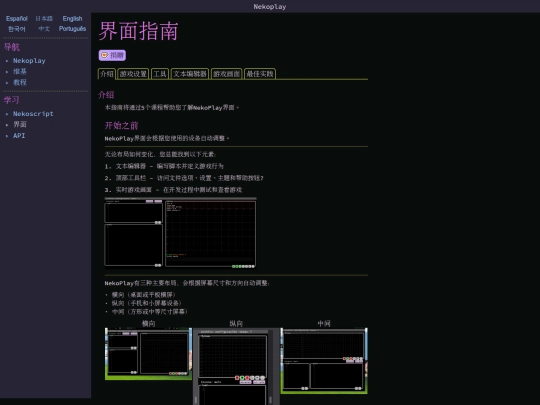Click the 捐赠 donate button

click(x=112, y=55)
